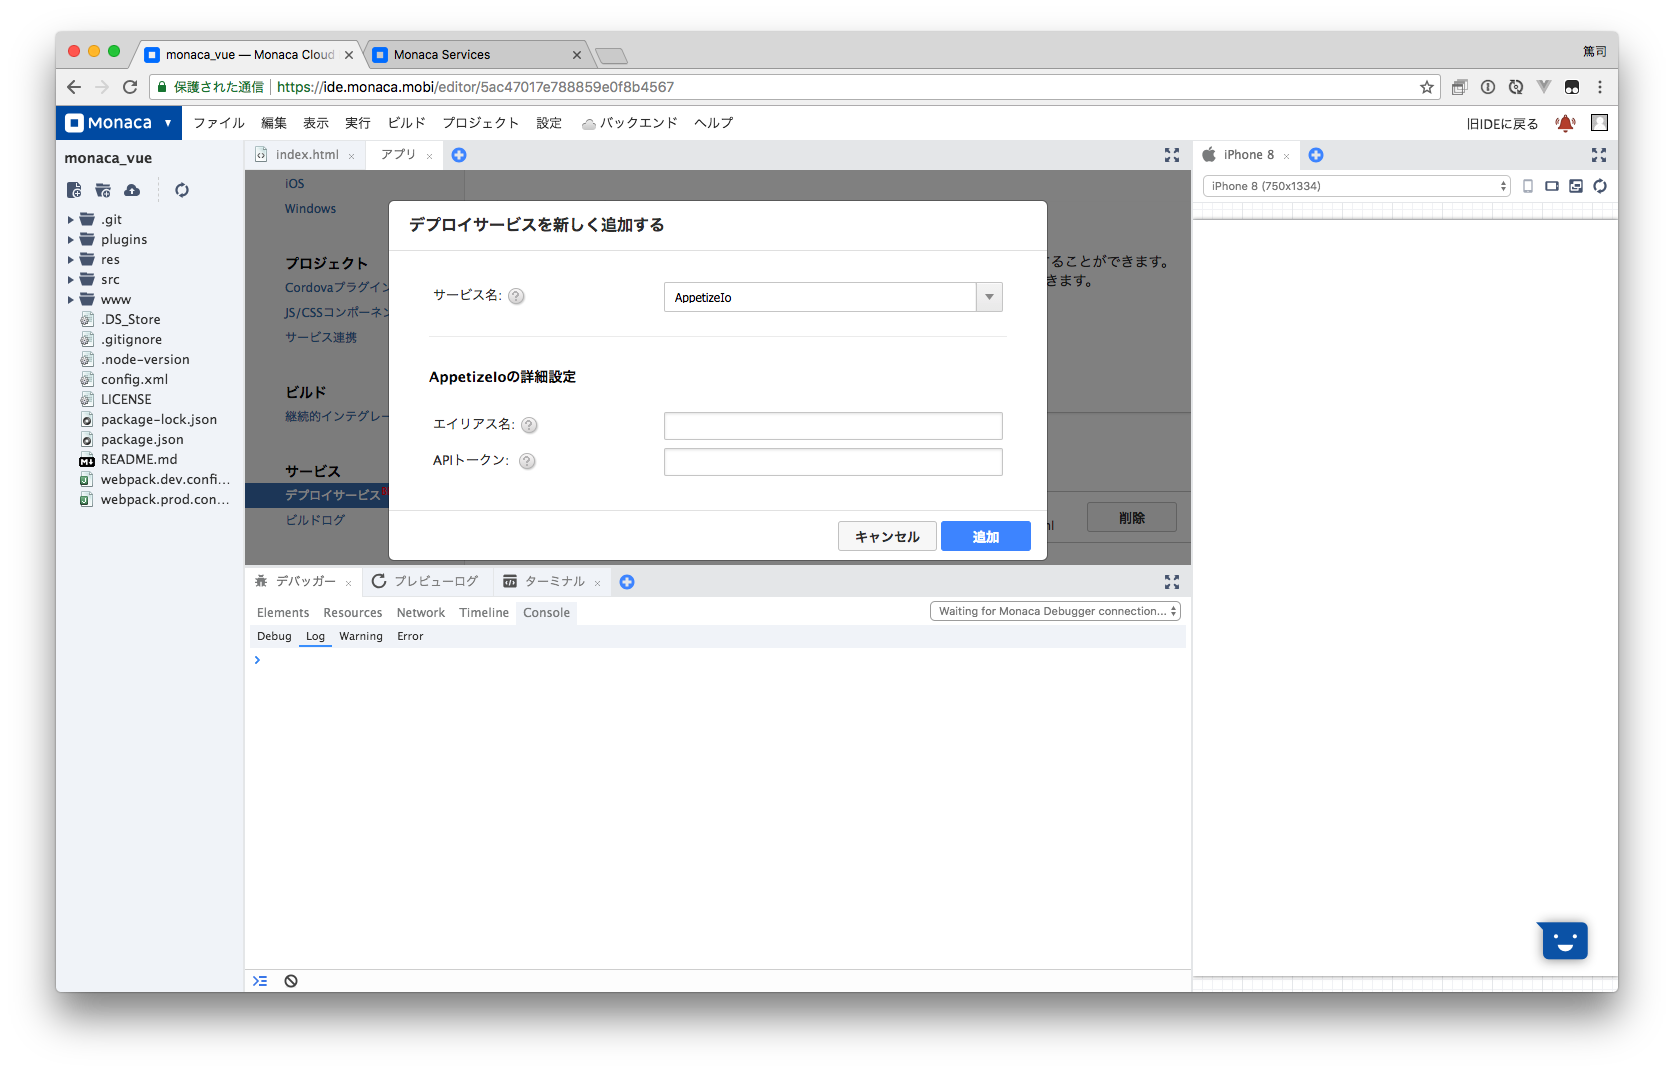Open preview in a separate window icon
The height and width of the screenshot is (1072, 1674).
coord(1576,186)
